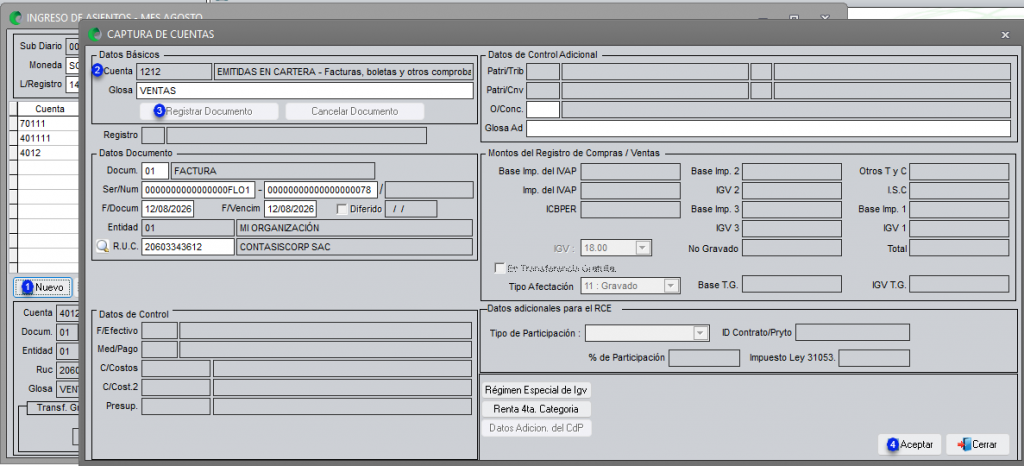Open Renta 4ta. Categoria
This screenshot has width=1024, height=466.
point(536,409)
